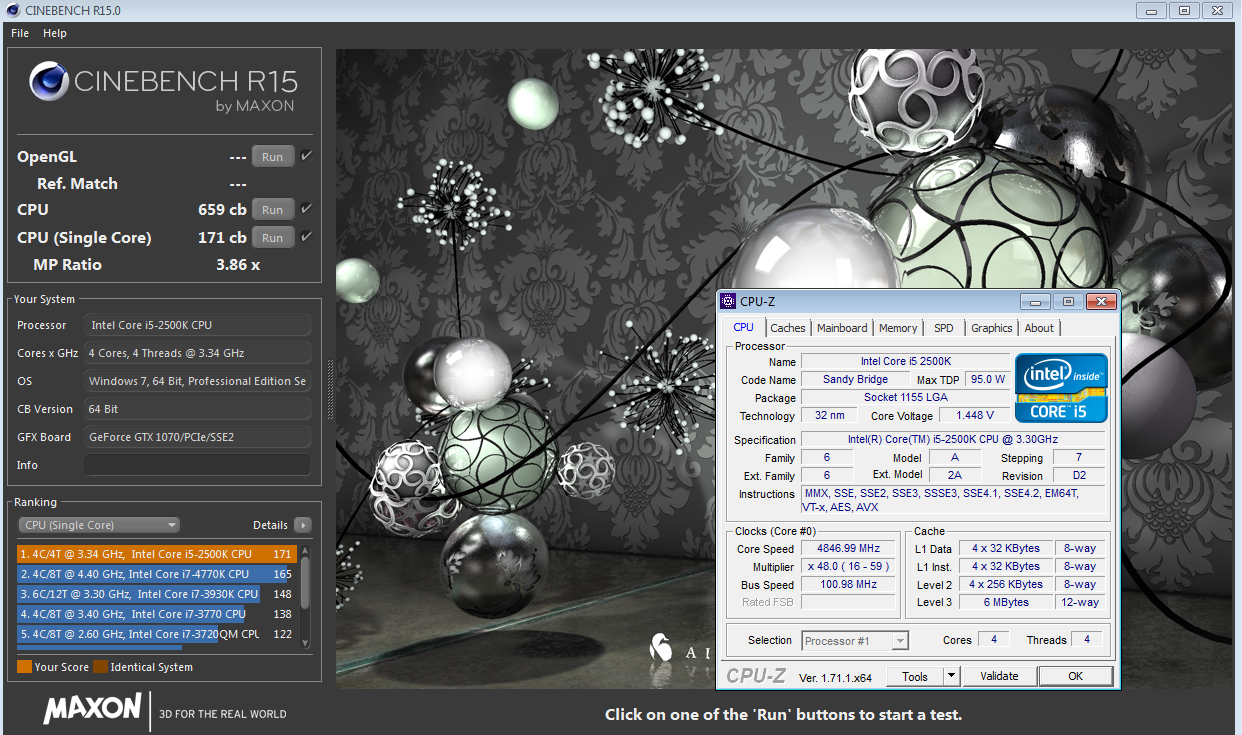Click the Cinebench R15 logo icon
1242x735 pixels.
point(49,83)
